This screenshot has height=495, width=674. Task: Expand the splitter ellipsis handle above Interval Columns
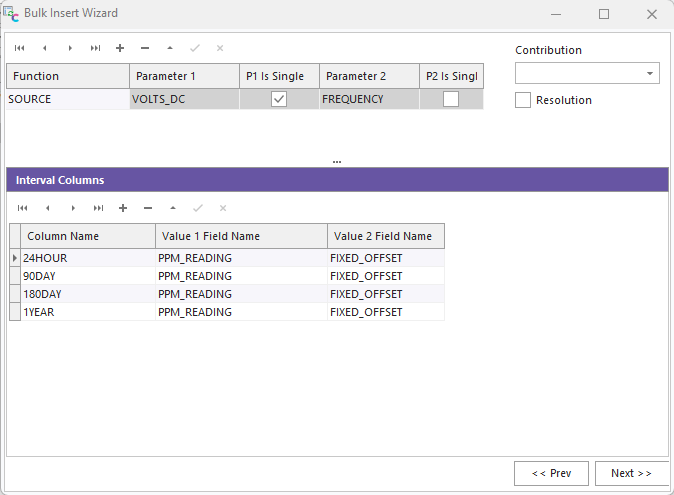click(337, 160)
